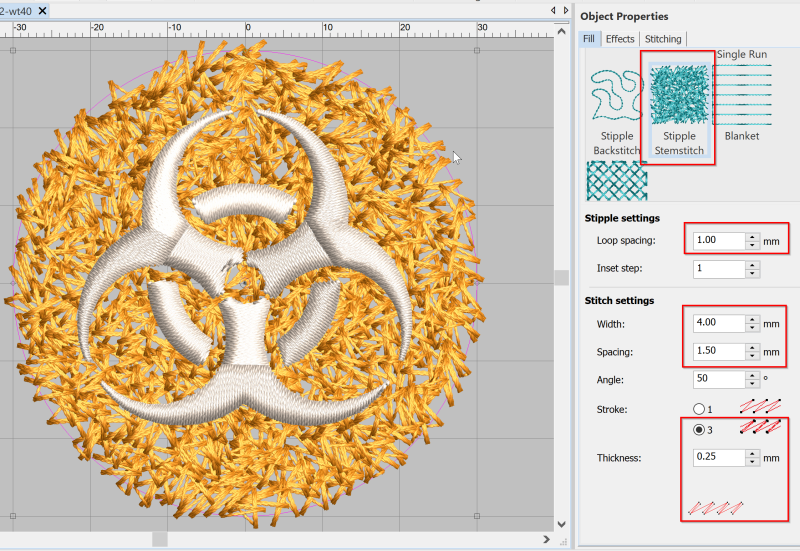
Task: Open the Stitching tab
Action: point(663,39)
